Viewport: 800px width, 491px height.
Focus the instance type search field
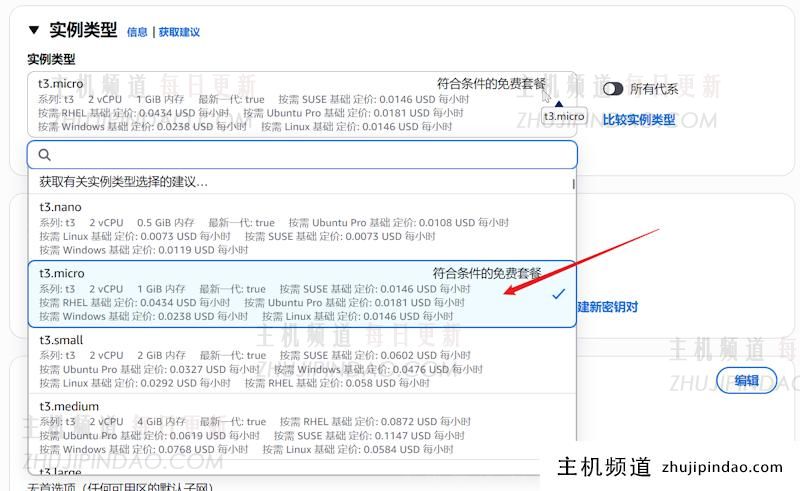[302, 155]
